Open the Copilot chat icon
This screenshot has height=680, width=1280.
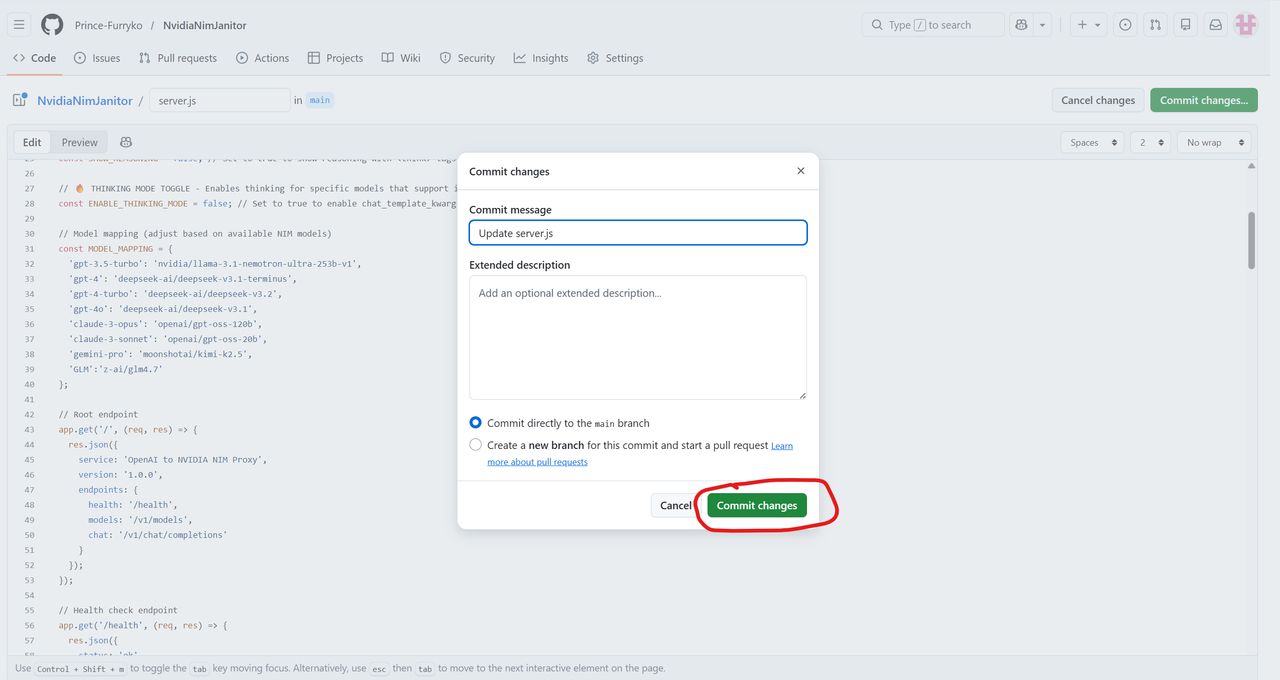click(1021, 25)
